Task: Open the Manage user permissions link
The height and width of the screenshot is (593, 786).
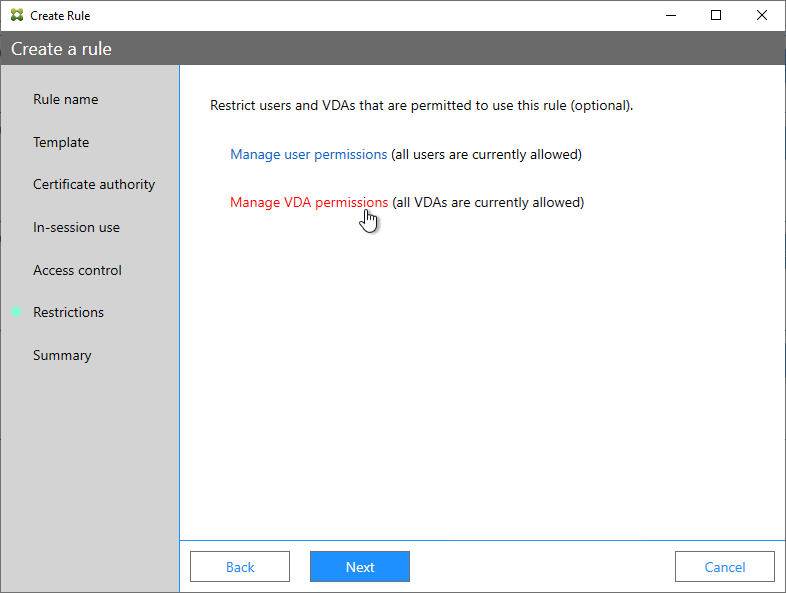Action: (308, 154)
